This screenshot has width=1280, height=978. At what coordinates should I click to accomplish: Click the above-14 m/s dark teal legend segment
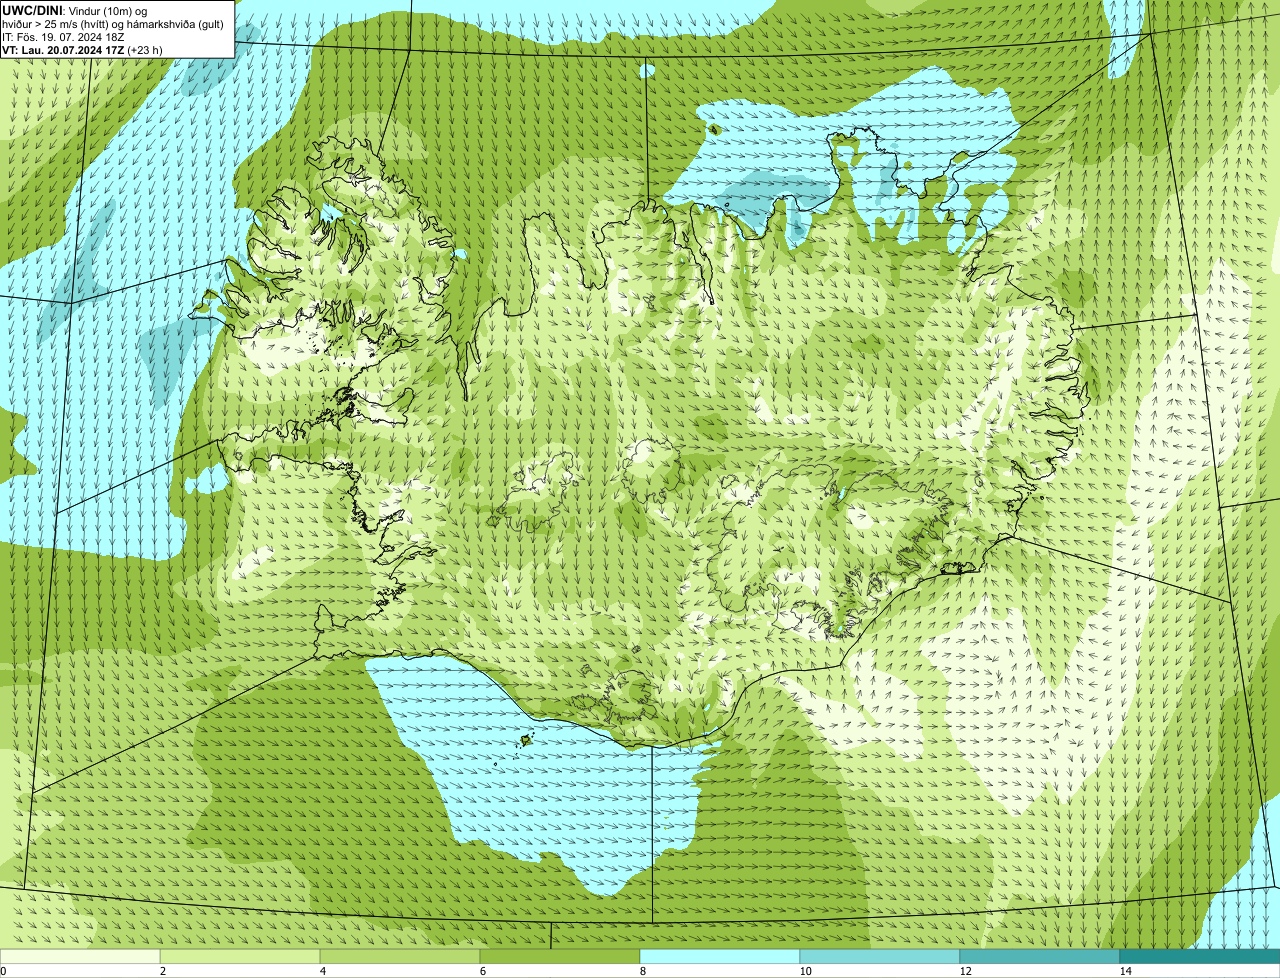pyautogui.click(x=1200, y=956)
